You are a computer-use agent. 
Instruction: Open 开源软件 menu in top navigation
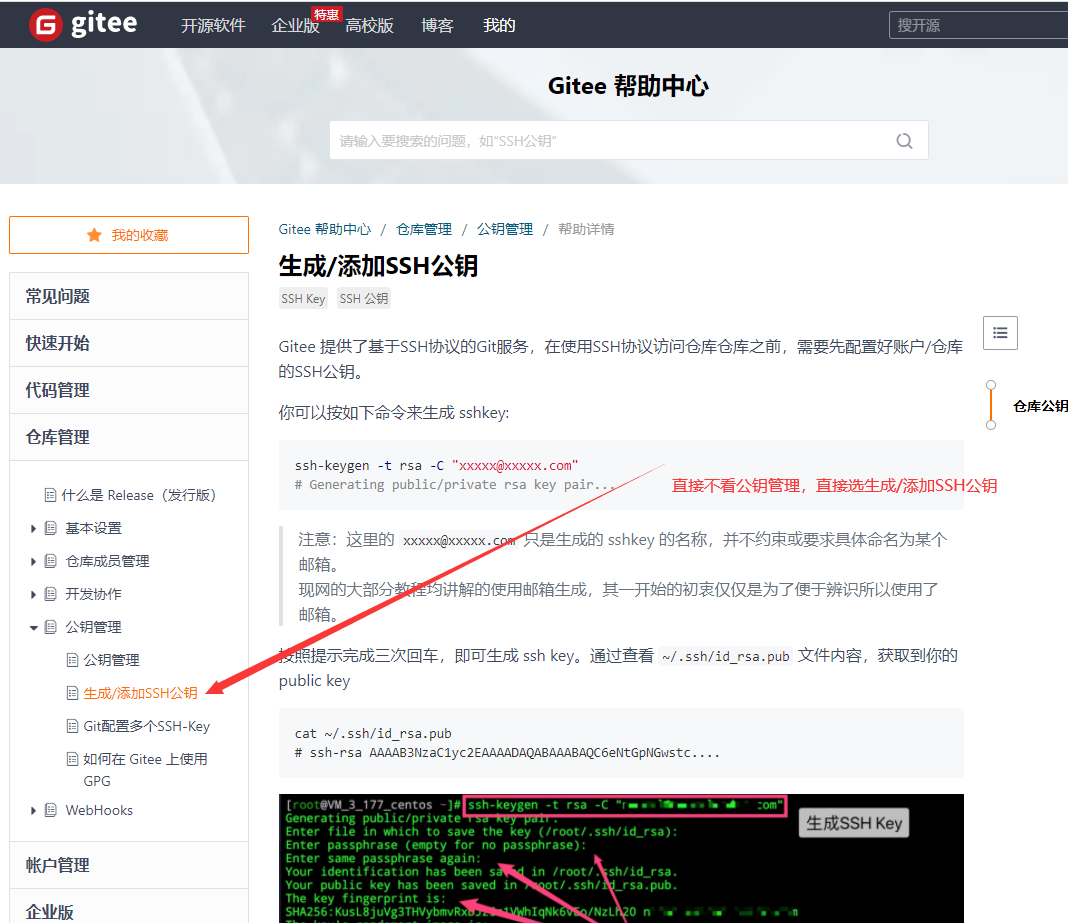pos(213,26)
